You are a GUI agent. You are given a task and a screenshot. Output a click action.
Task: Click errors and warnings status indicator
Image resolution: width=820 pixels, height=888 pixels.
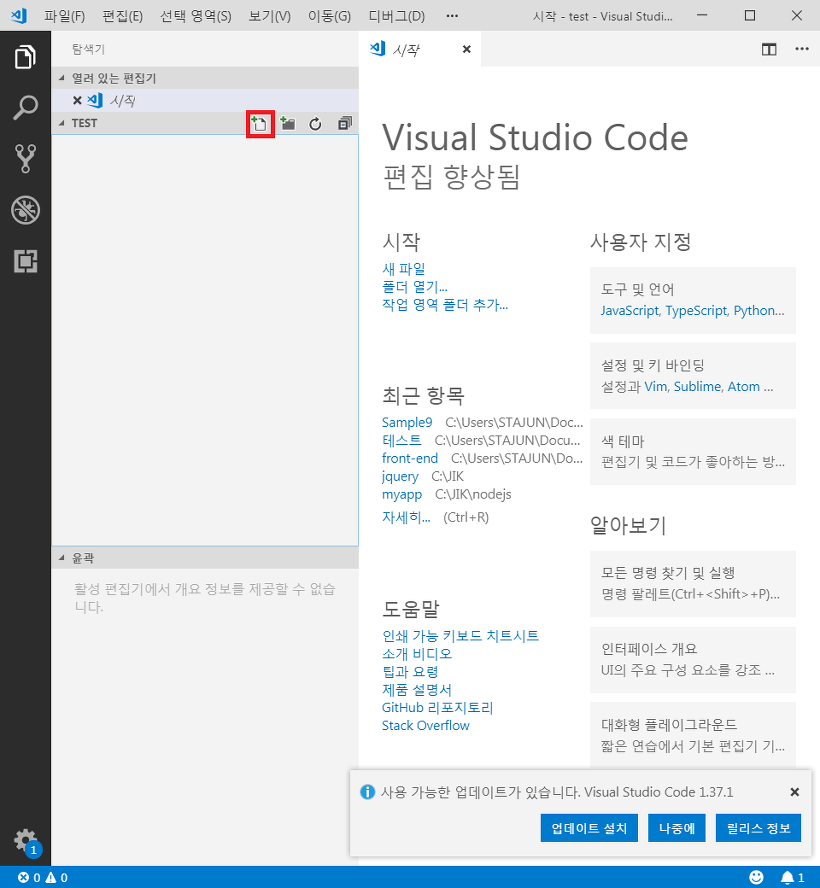[x=42, y=877]
